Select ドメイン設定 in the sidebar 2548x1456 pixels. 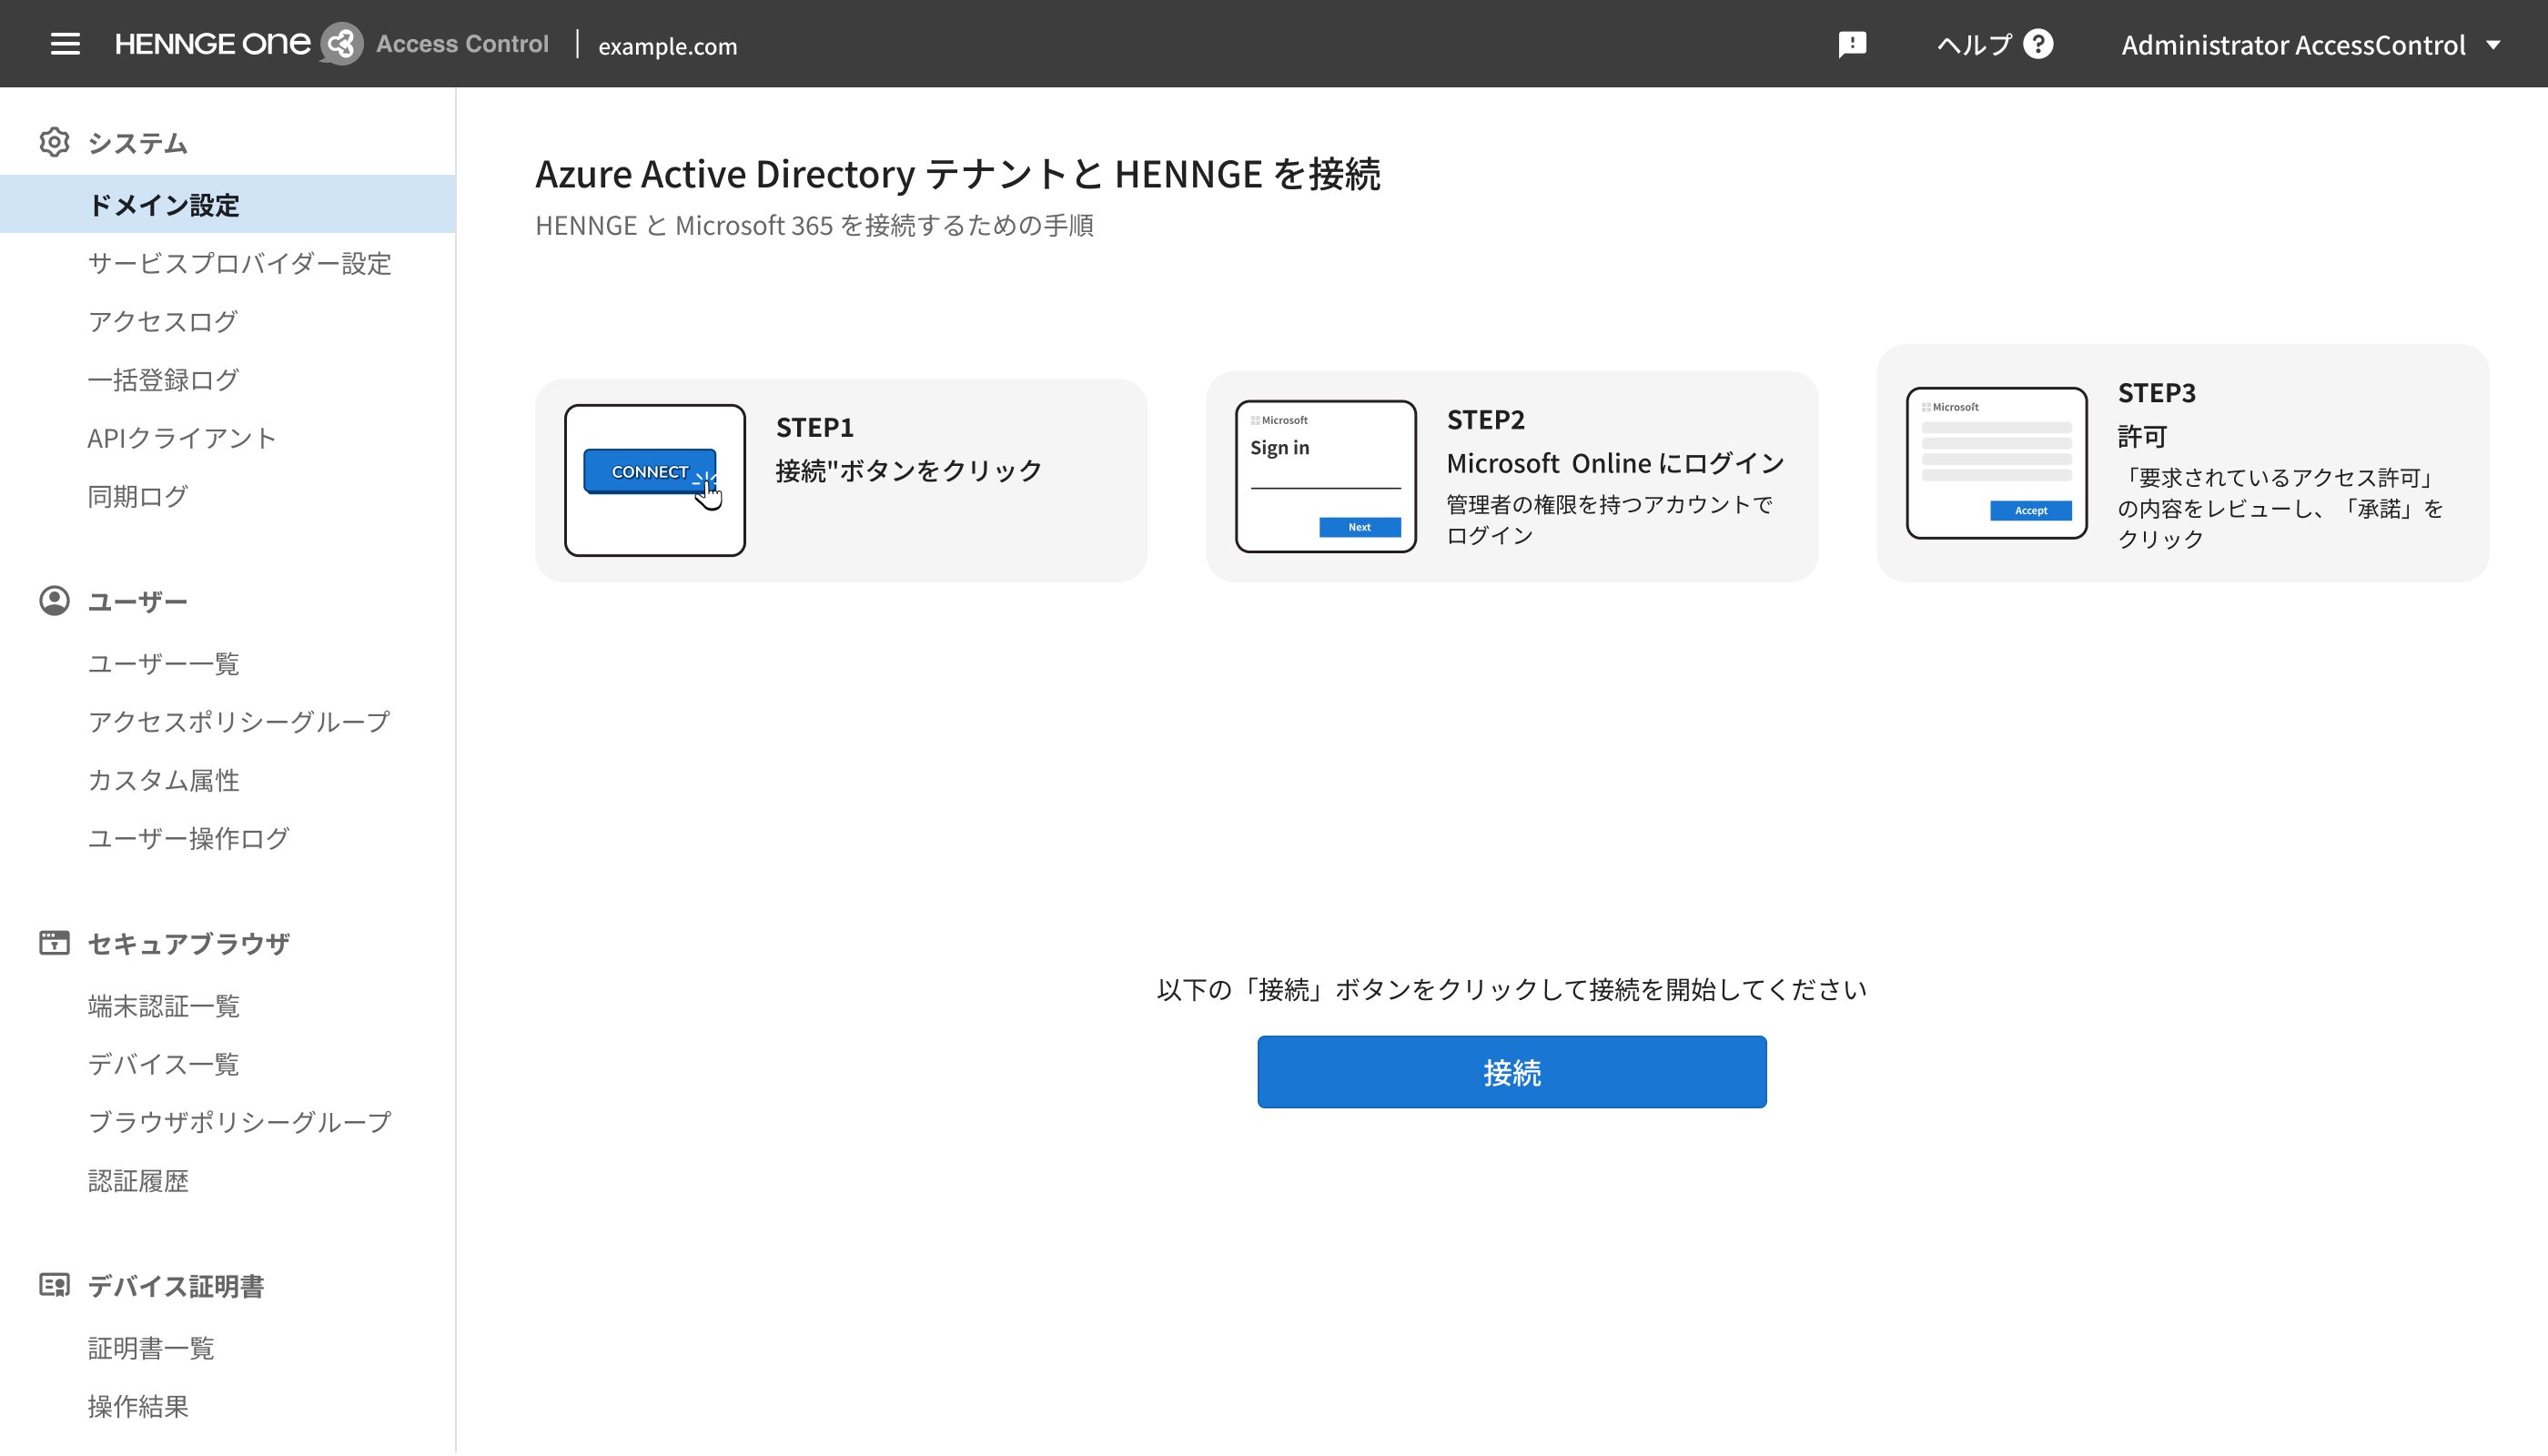pos(228,204)
